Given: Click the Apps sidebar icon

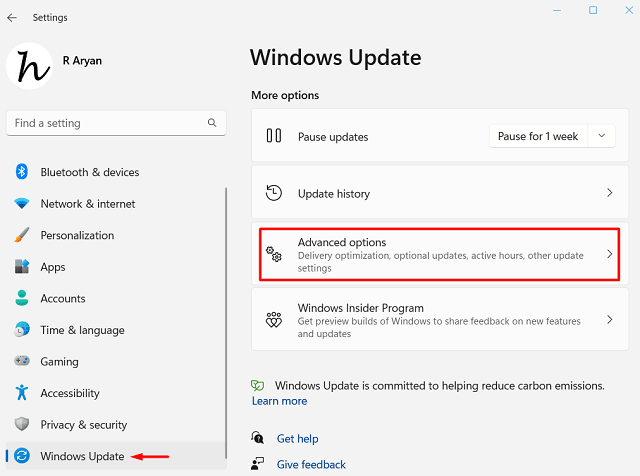Looking at the screenshot, I should coord(21,267).
